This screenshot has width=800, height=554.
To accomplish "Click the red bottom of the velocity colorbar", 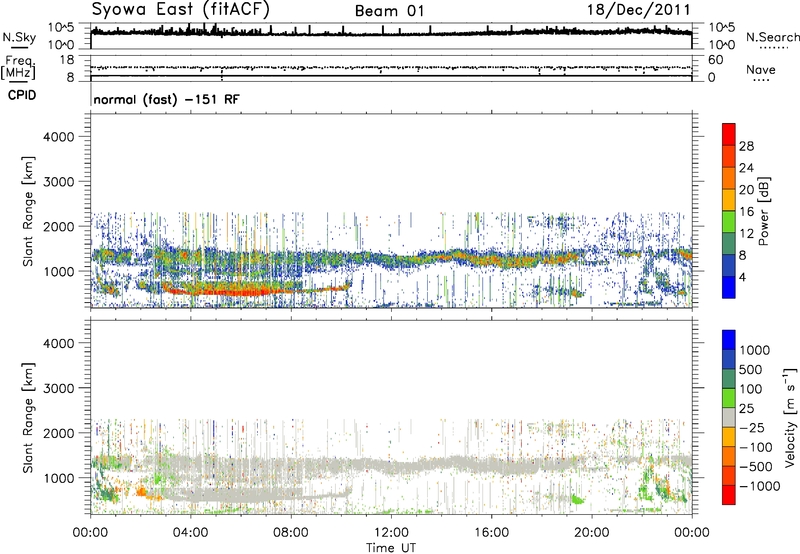I will 729,495.
